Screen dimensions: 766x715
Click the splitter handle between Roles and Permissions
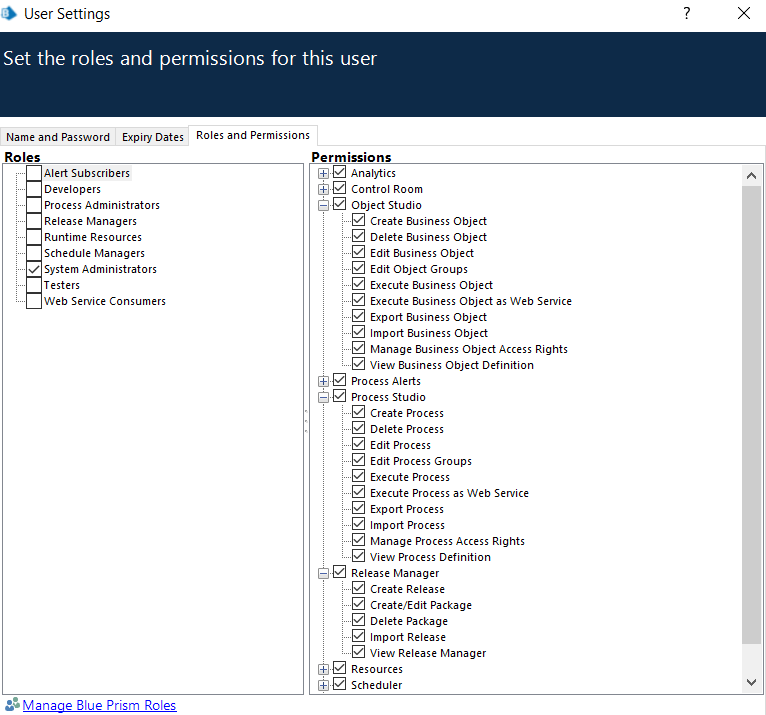click(x=306, y=422)
